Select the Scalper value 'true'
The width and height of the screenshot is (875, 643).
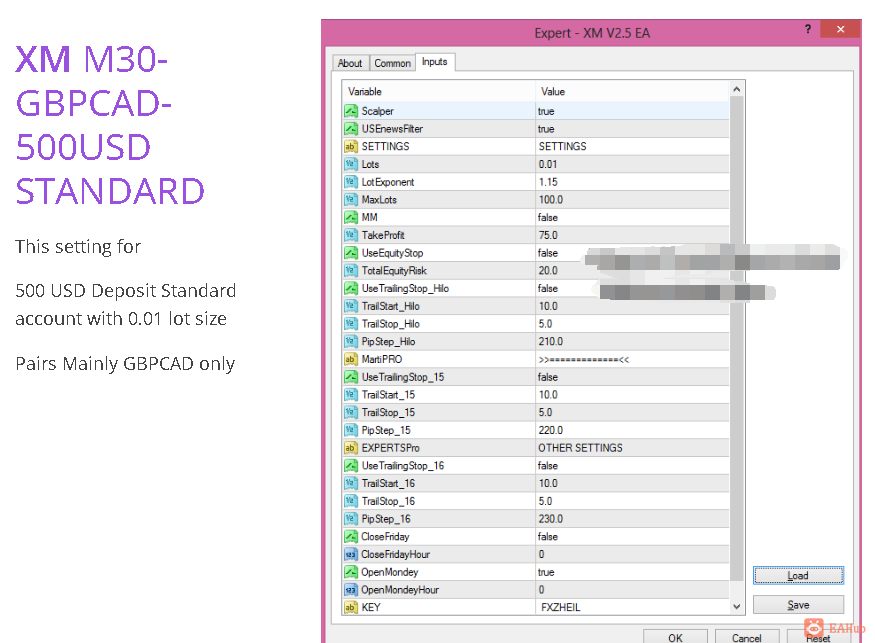(x=546, y=111)
